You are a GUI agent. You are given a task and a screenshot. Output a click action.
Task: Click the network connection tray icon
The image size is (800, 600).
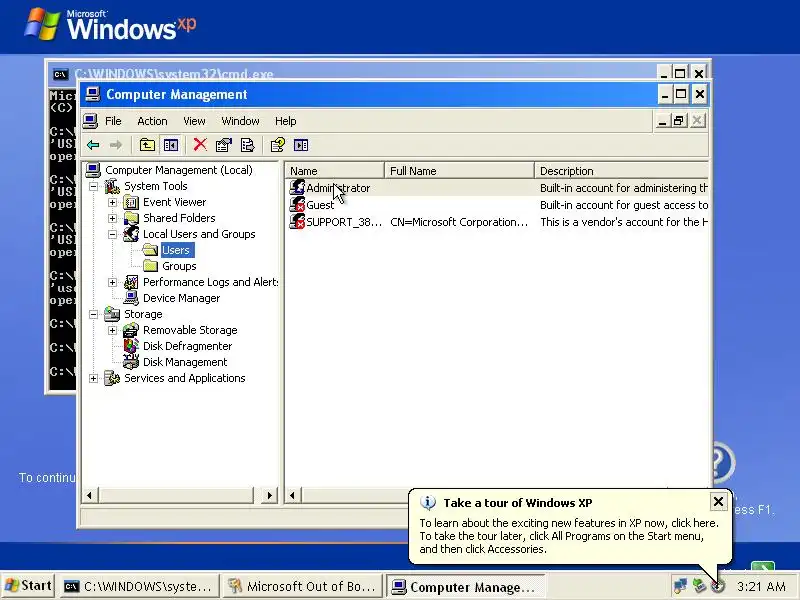click(x=680, y=586)
